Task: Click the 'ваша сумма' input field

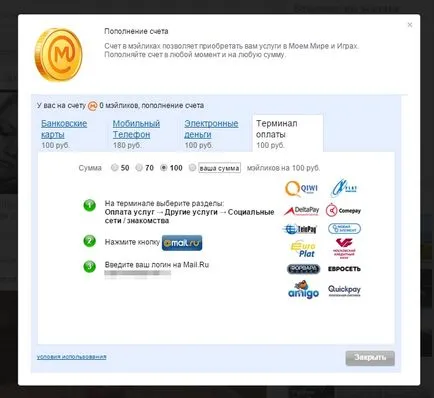Action: pyautogui.click(x=219, y=168)
